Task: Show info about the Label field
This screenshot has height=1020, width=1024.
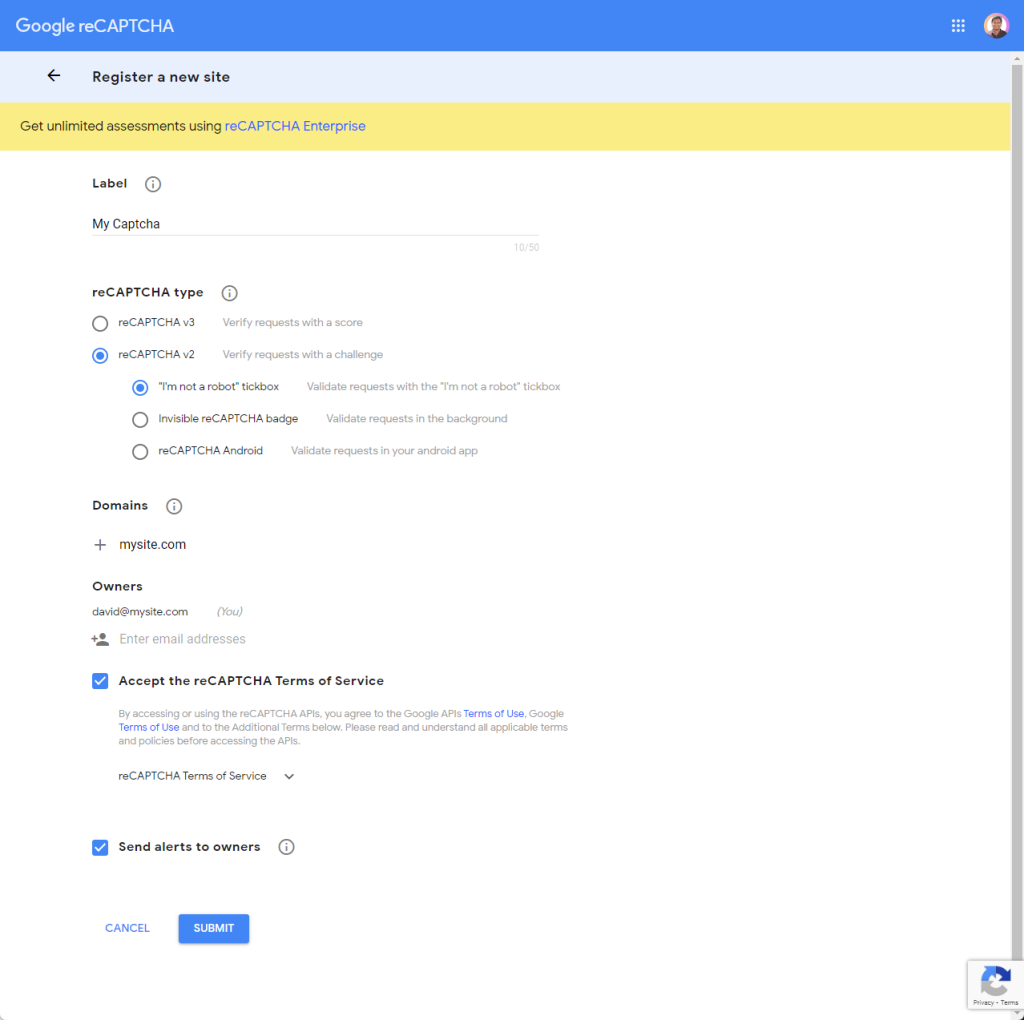Action: [153, 184]
